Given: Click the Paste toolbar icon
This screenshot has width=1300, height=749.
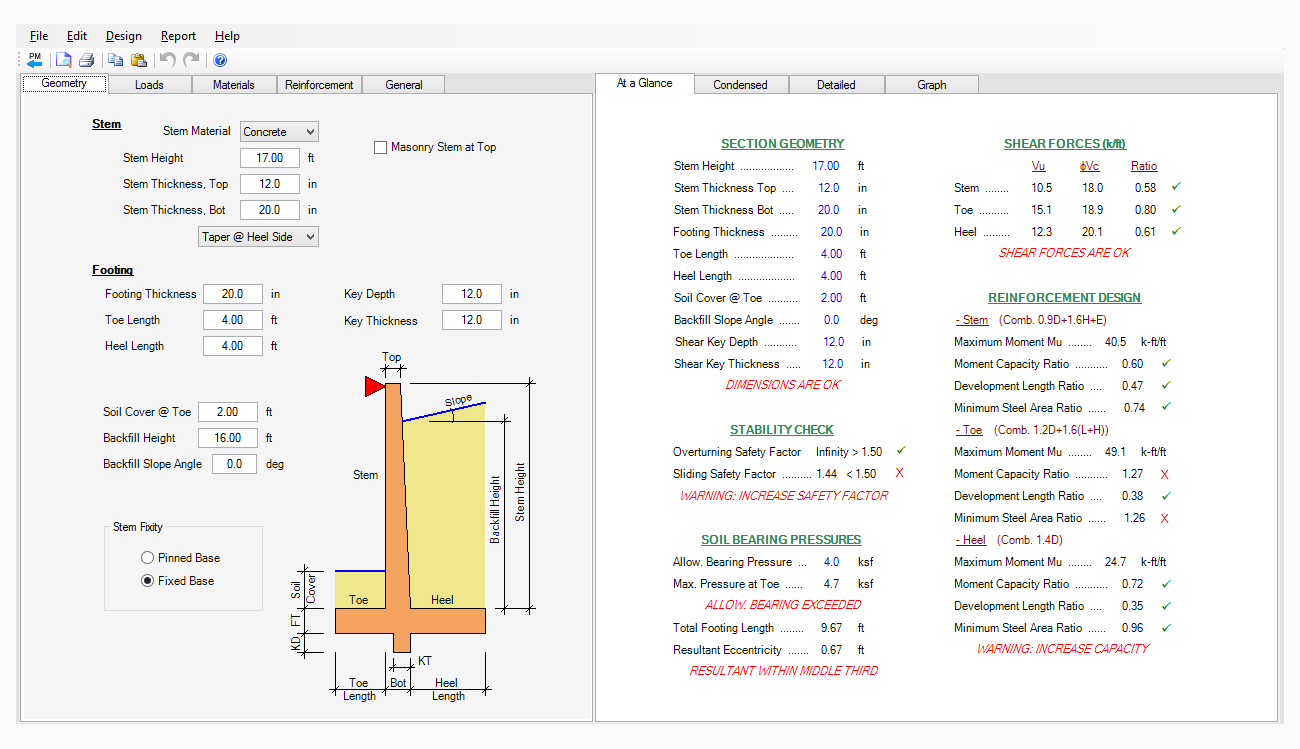Looking at the screenshot, I should click(x=138, y=59).
